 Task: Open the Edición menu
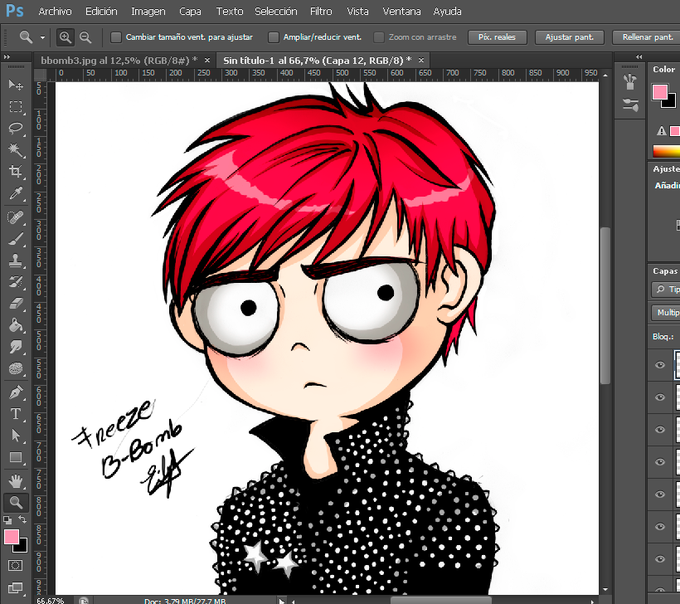point(101,11)
